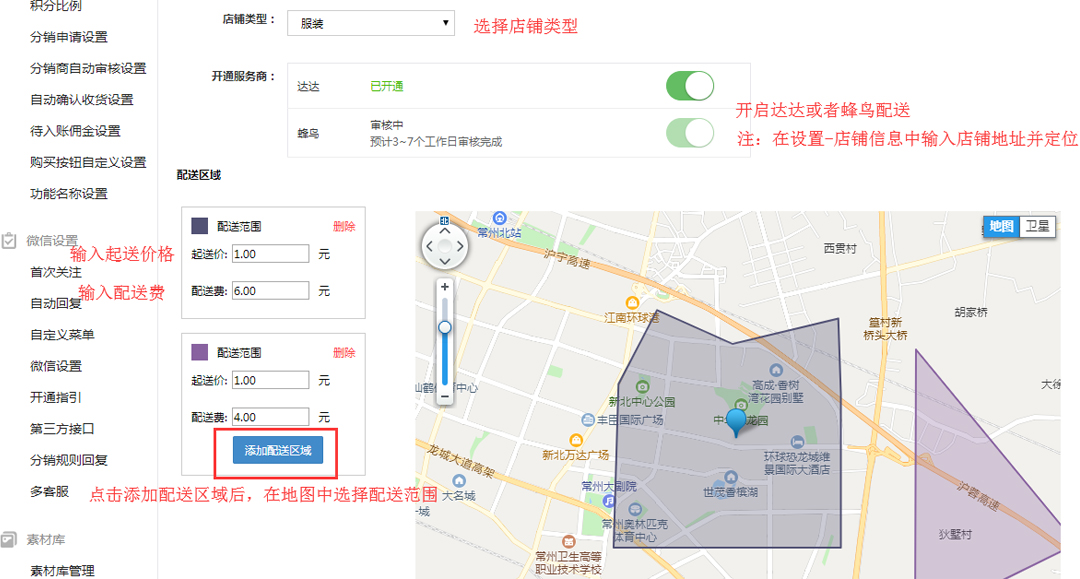This screenshot has width=1080, height=579.
Task: Click the blue store location pin on map
Action: (737, 421)
